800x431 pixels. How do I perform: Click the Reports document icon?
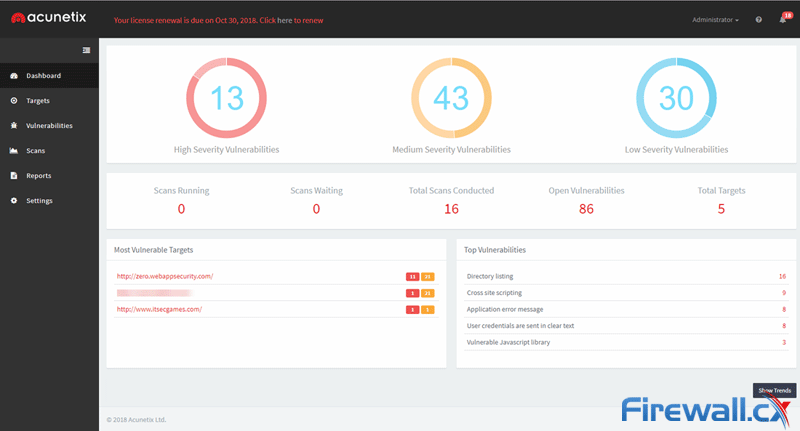coord(14,175)
